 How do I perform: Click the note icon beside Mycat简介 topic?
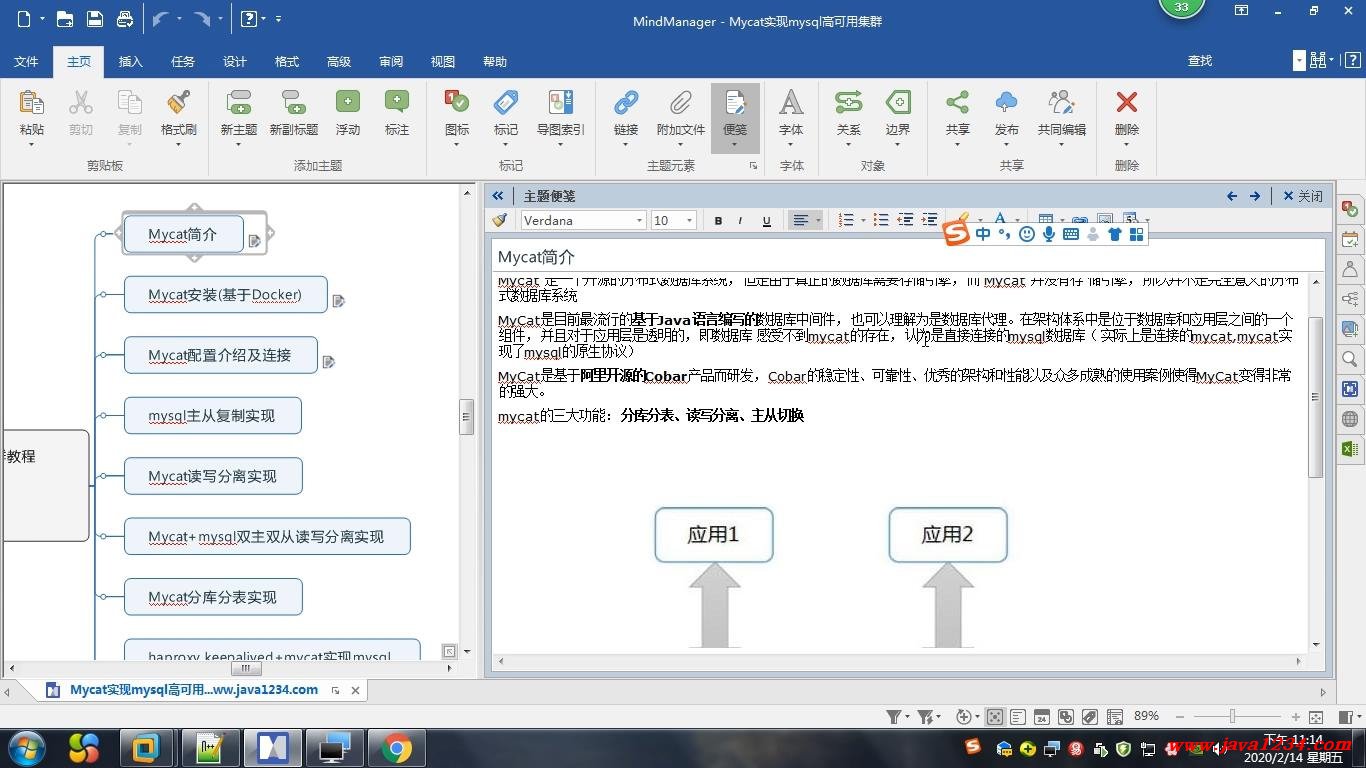pos(255,240)
